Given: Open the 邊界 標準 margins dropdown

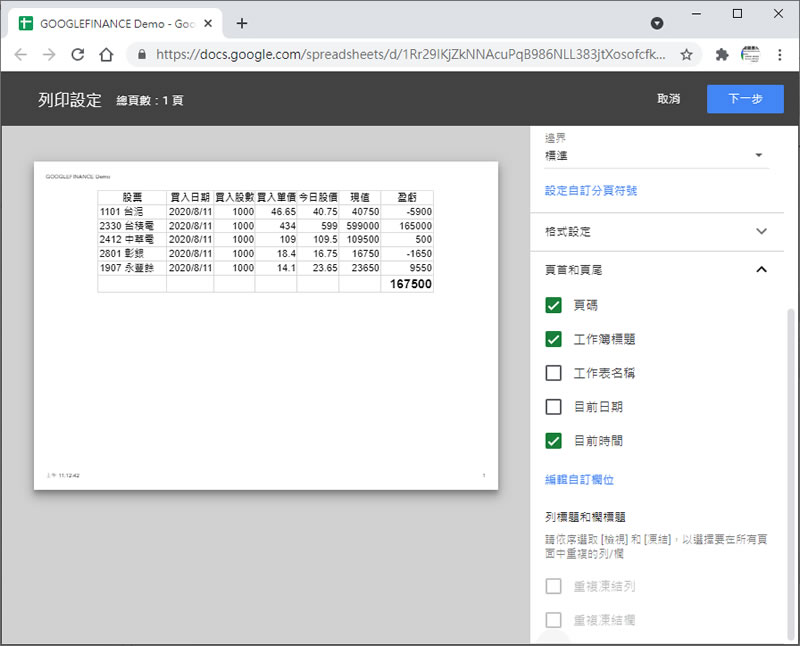Looking at the screenshot, I should pos(656,155).
